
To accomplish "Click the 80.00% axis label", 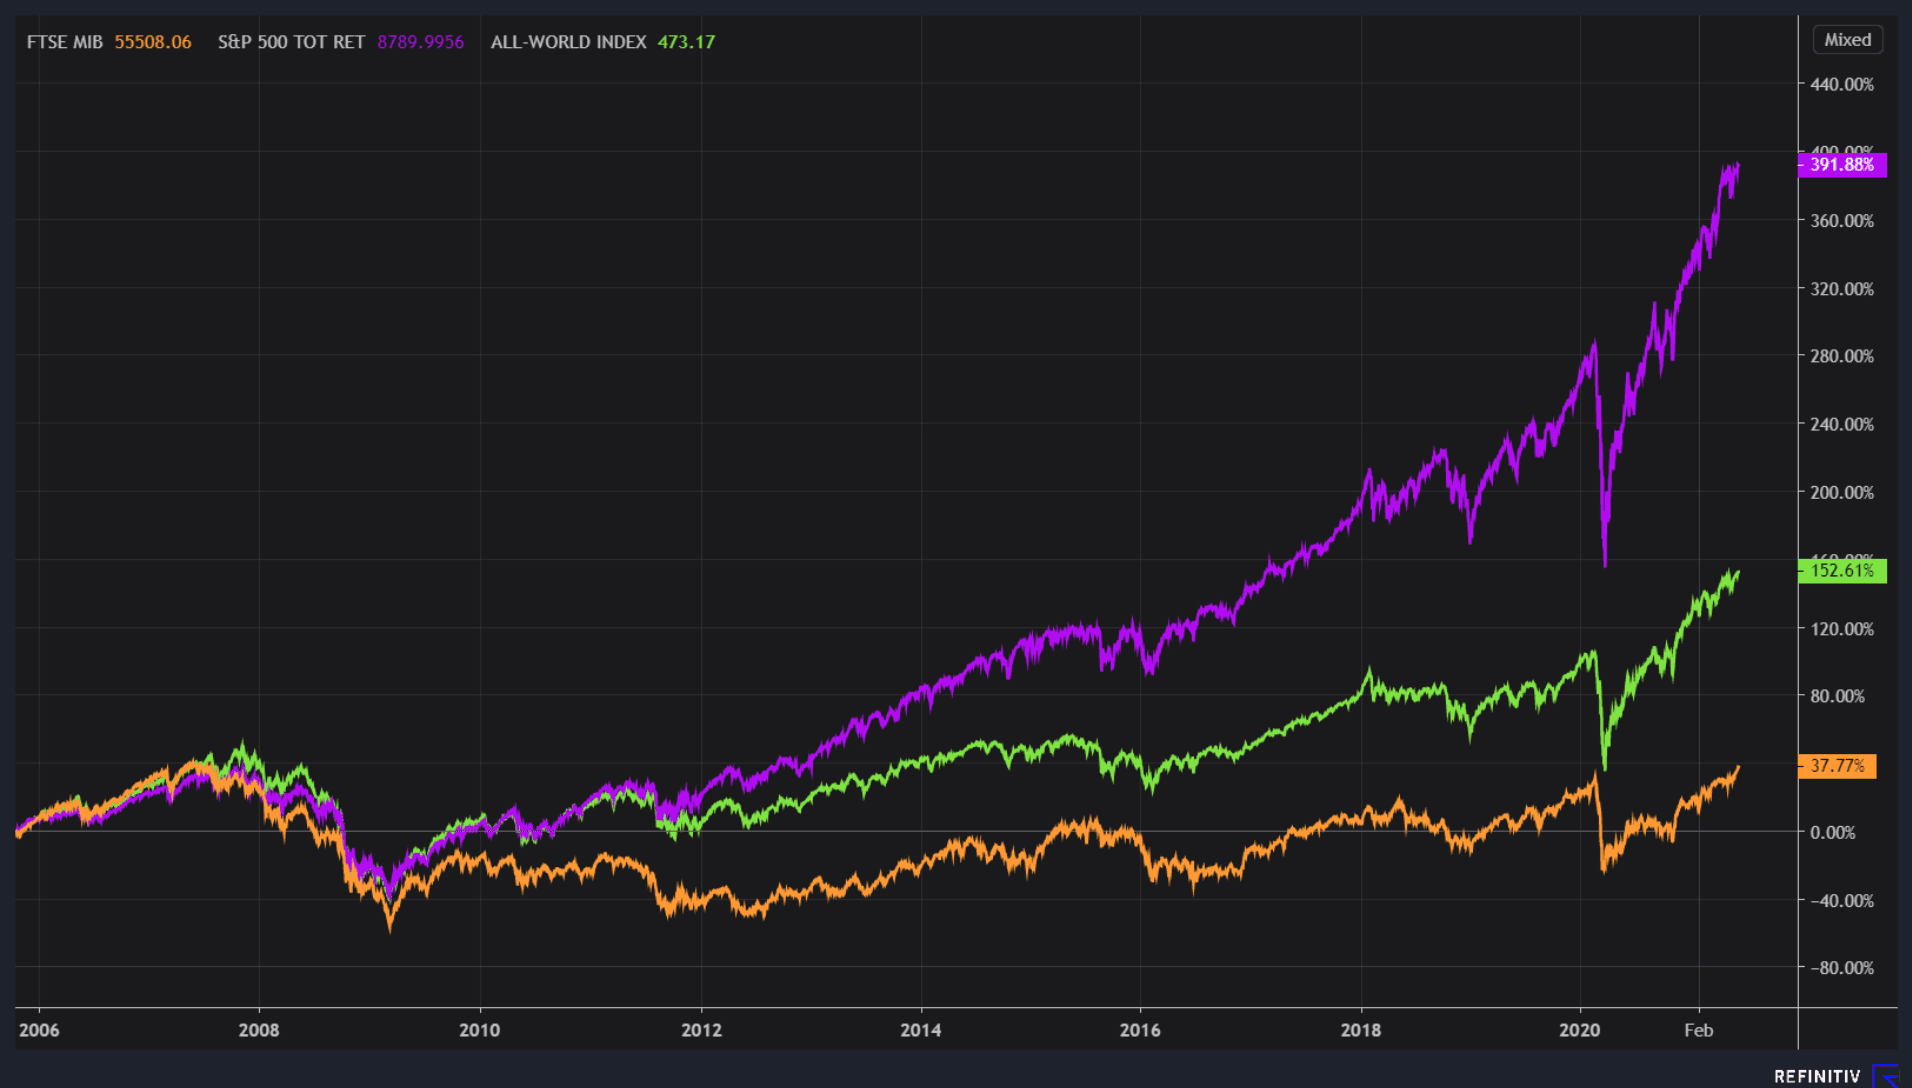I will point(1837,696).
